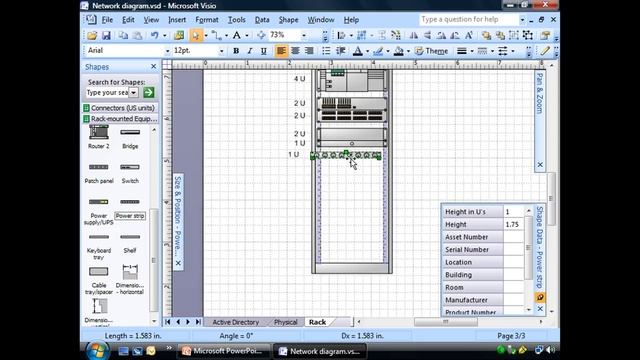Image resolution: width=640 pixels, height=360 pixels.
Task: Open the Edit menu
Action: pyautogui.click(x=128, y=20)
